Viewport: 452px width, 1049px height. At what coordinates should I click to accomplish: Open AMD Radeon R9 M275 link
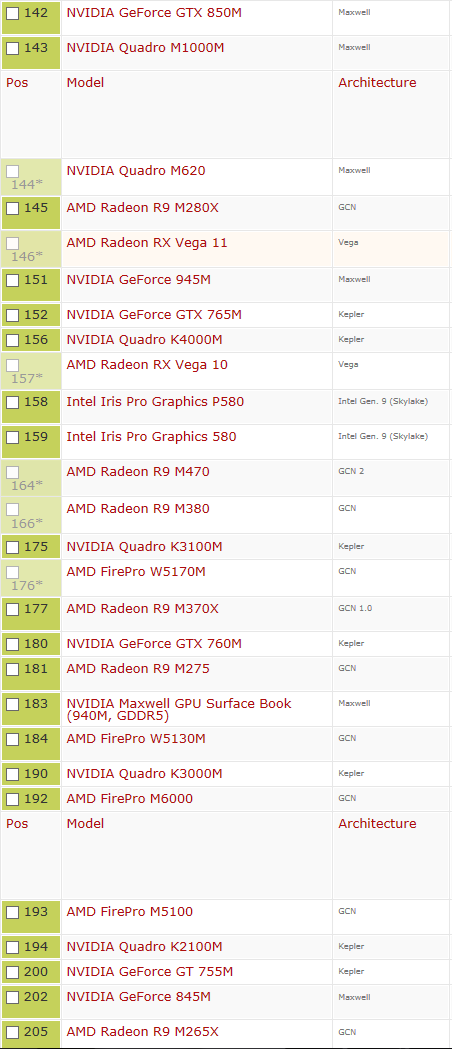coord(138,668)
